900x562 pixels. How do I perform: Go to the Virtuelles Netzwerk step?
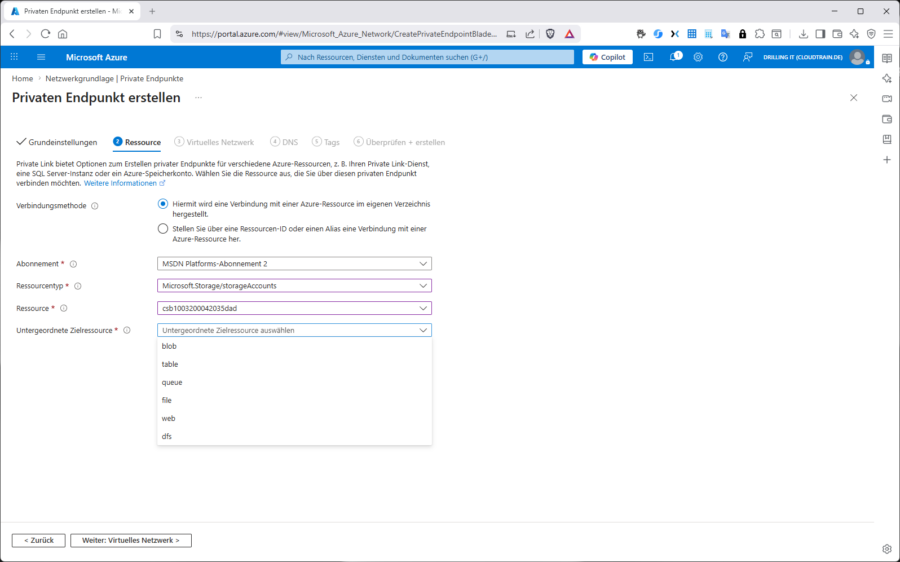point(214,142)
